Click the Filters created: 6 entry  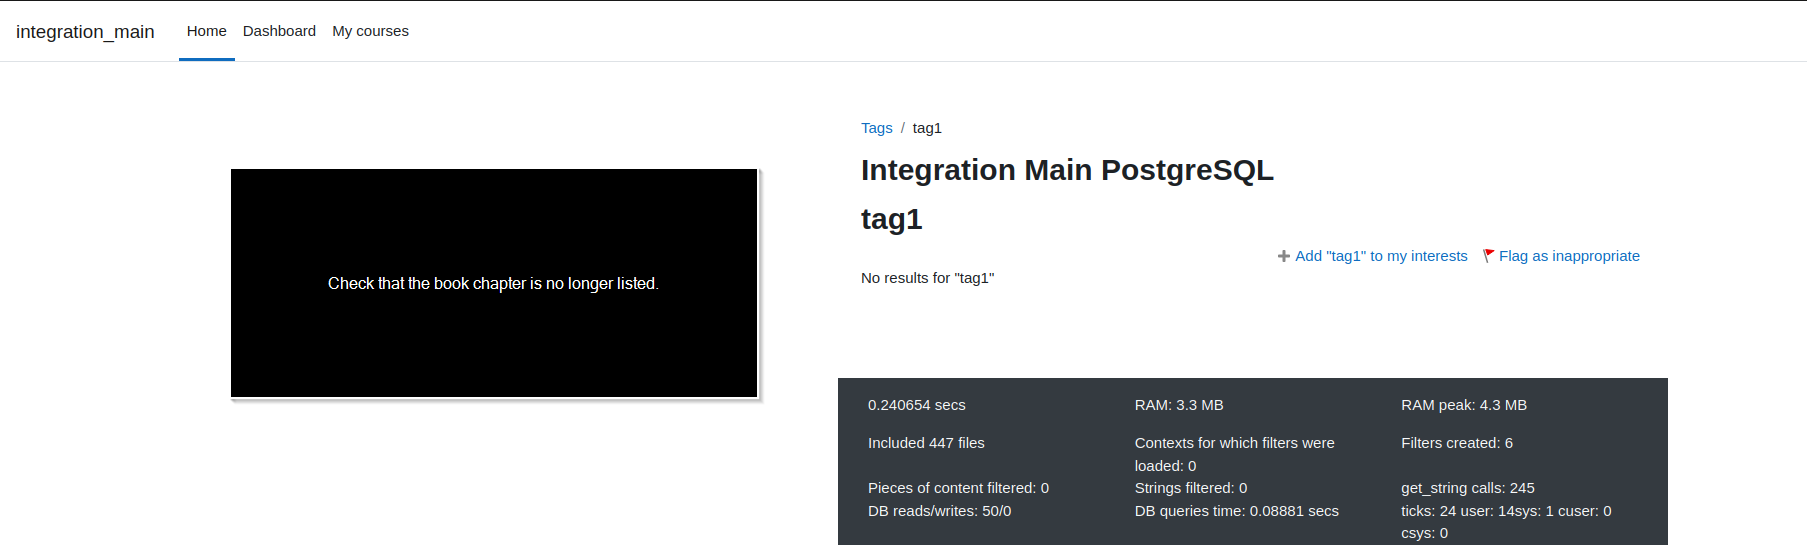pos(1457,443)
